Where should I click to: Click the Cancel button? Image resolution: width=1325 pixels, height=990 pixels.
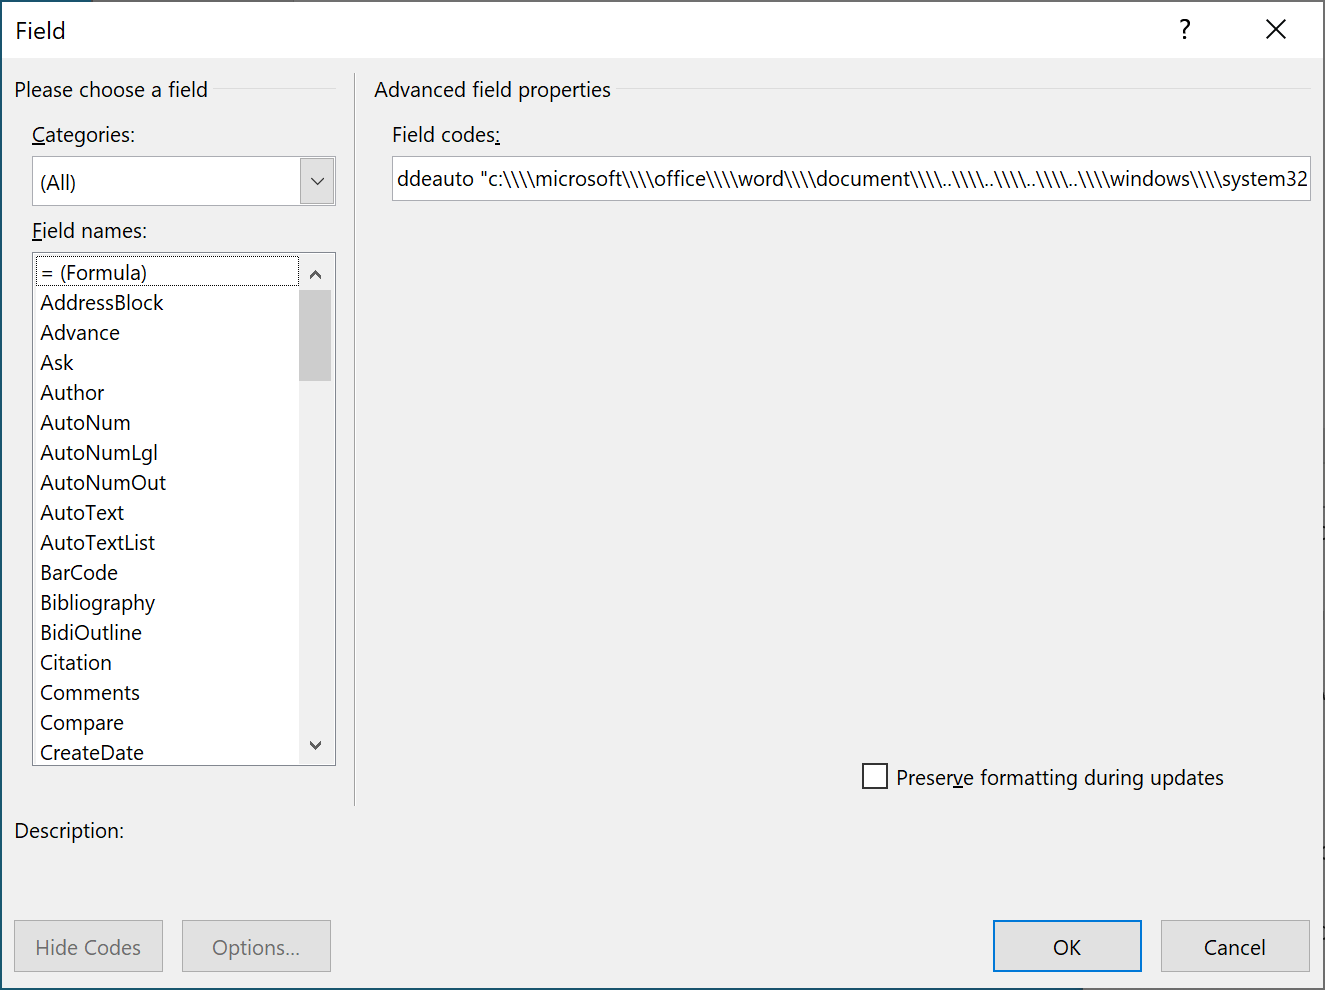click(x=1234, y=946)
